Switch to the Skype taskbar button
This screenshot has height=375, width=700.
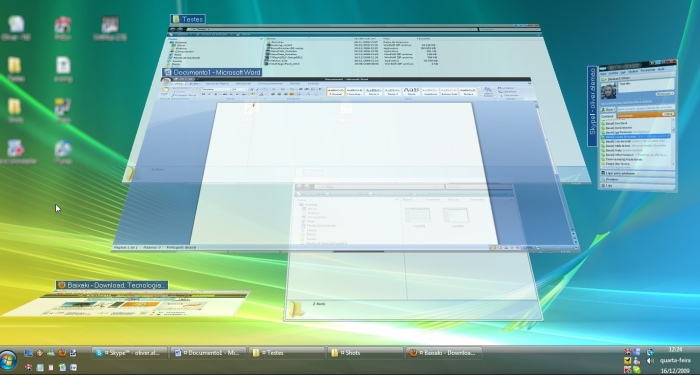tap(130, 353)
